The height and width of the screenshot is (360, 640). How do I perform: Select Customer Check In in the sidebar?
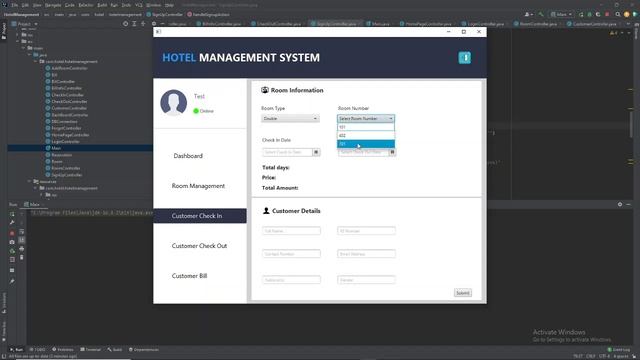200,216
